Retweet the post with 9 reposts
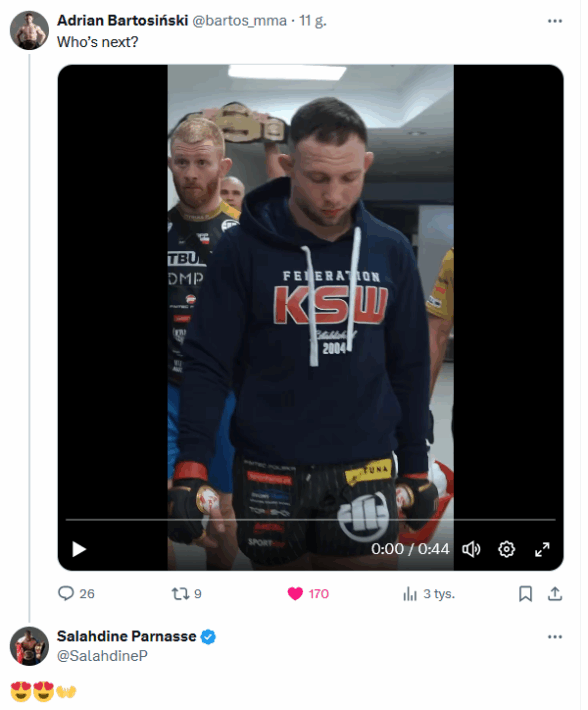The width and height of the screenshot is (588, 710). (x=180, y=594)
